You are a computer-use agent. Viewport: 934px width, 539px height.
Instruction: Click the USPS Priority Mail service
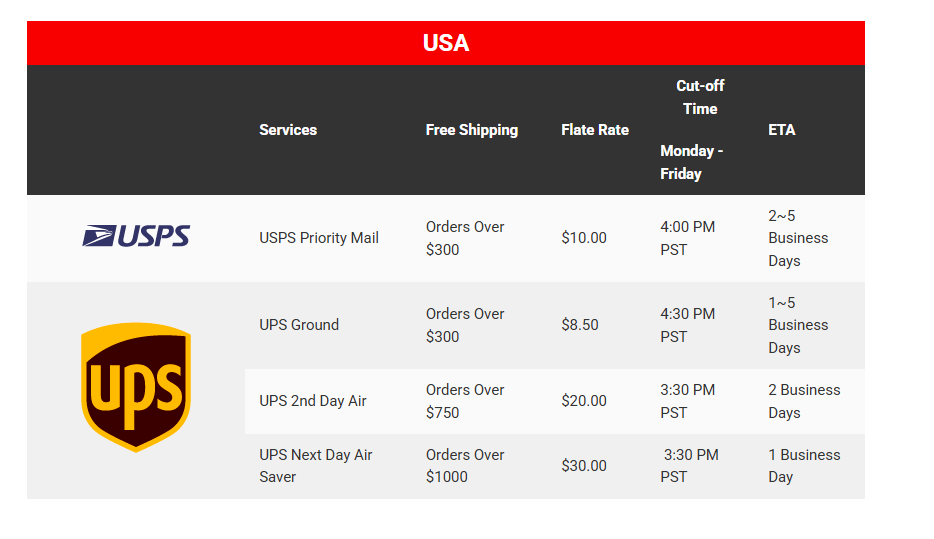pyautogui.click(x=319, y=238)
